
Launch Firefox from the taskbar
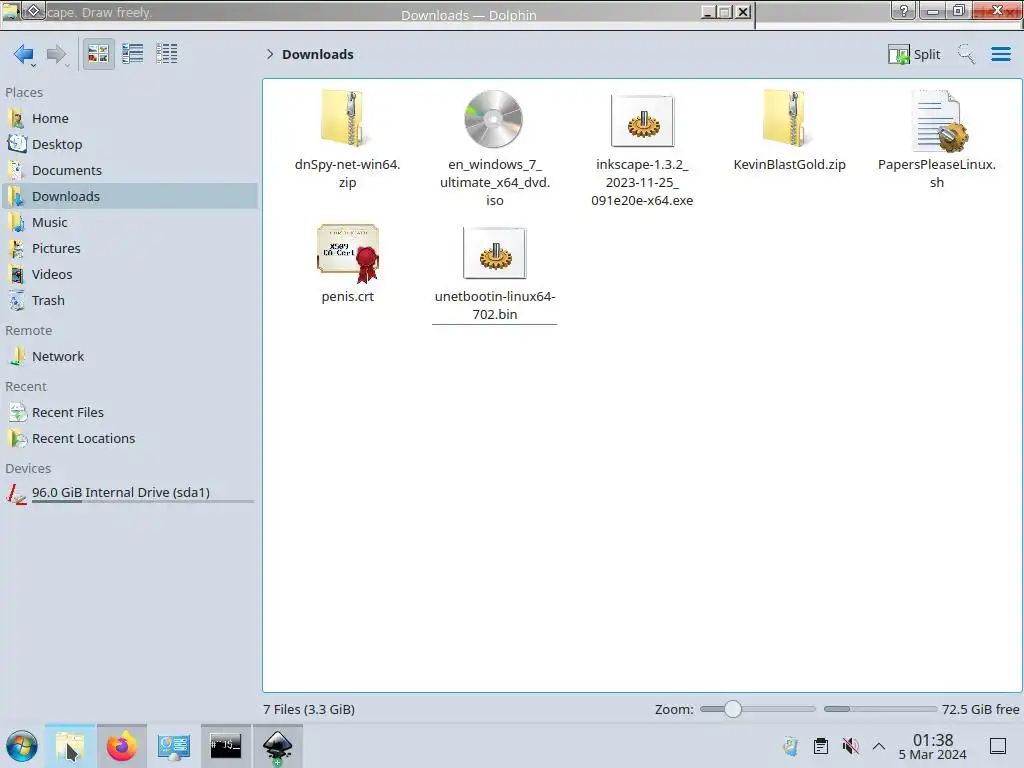click(122, 746)
